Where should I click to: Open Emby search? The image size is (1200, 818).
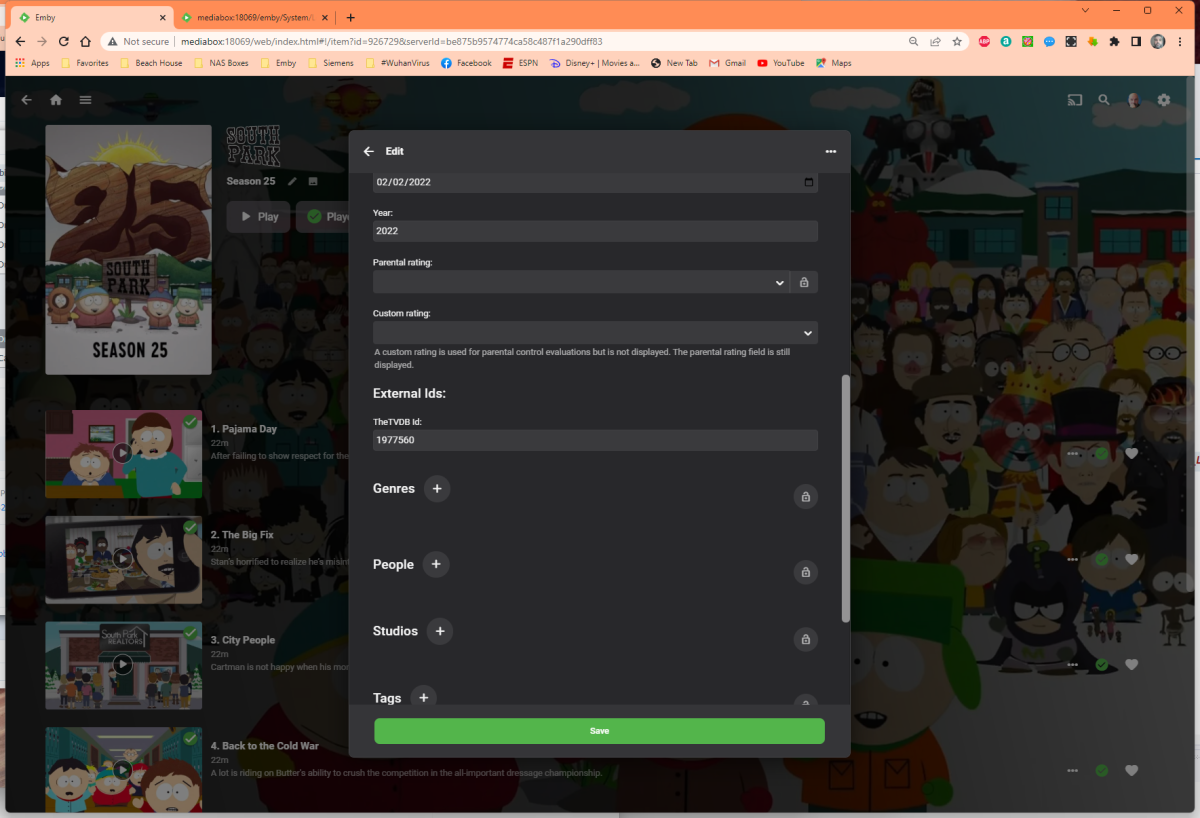pos(1103,100)
